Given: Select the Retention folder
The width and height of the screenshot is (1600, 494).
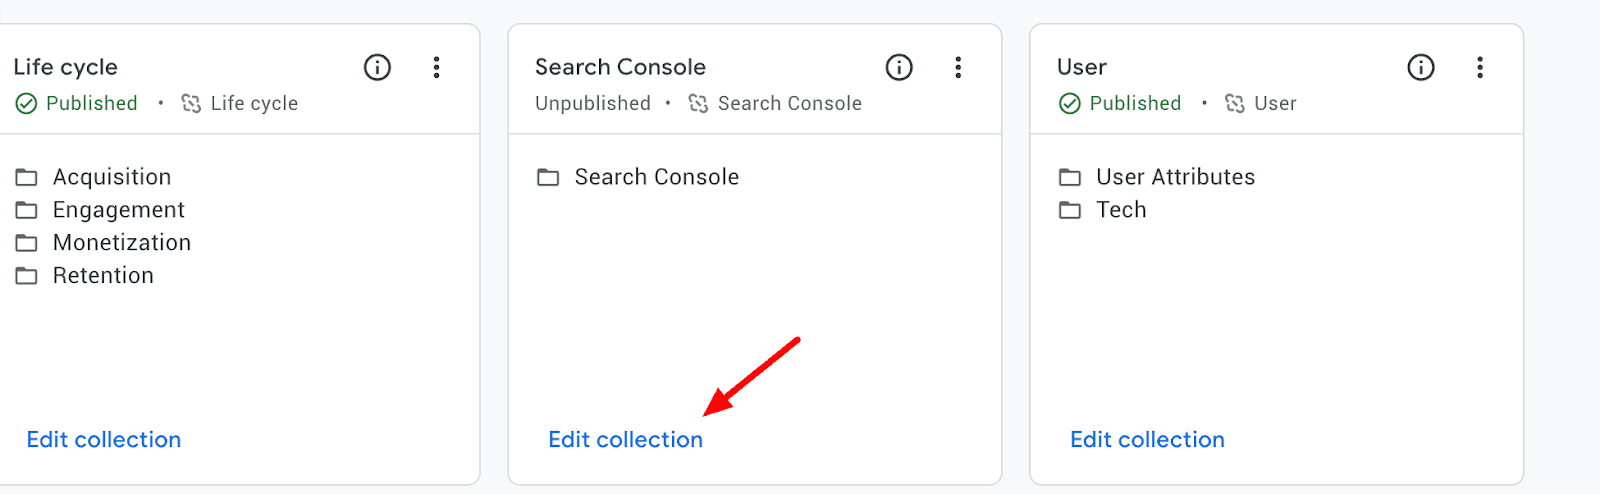Looking at the screenshot, I should [x=85, y=276].
